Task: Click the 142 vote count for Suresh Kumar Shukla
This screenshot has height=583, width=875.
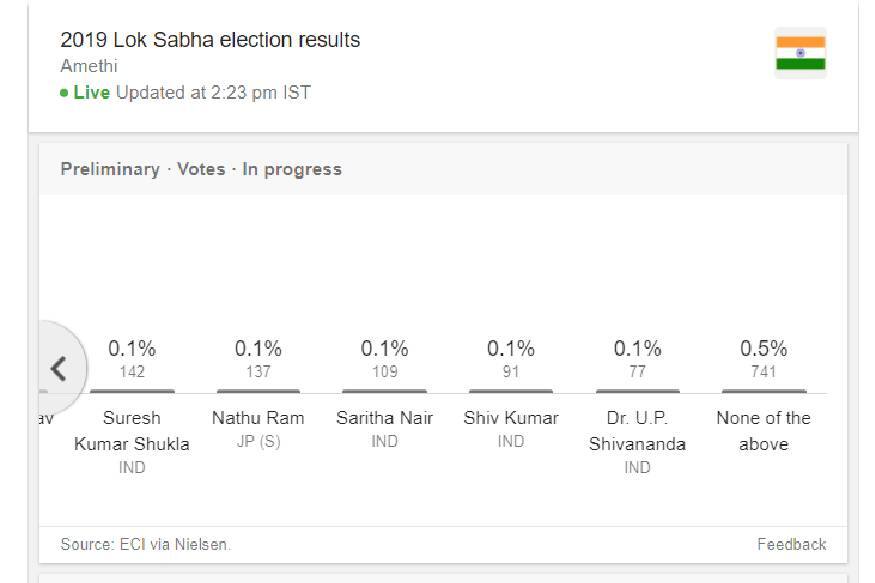Action: [x=132, y=372]
